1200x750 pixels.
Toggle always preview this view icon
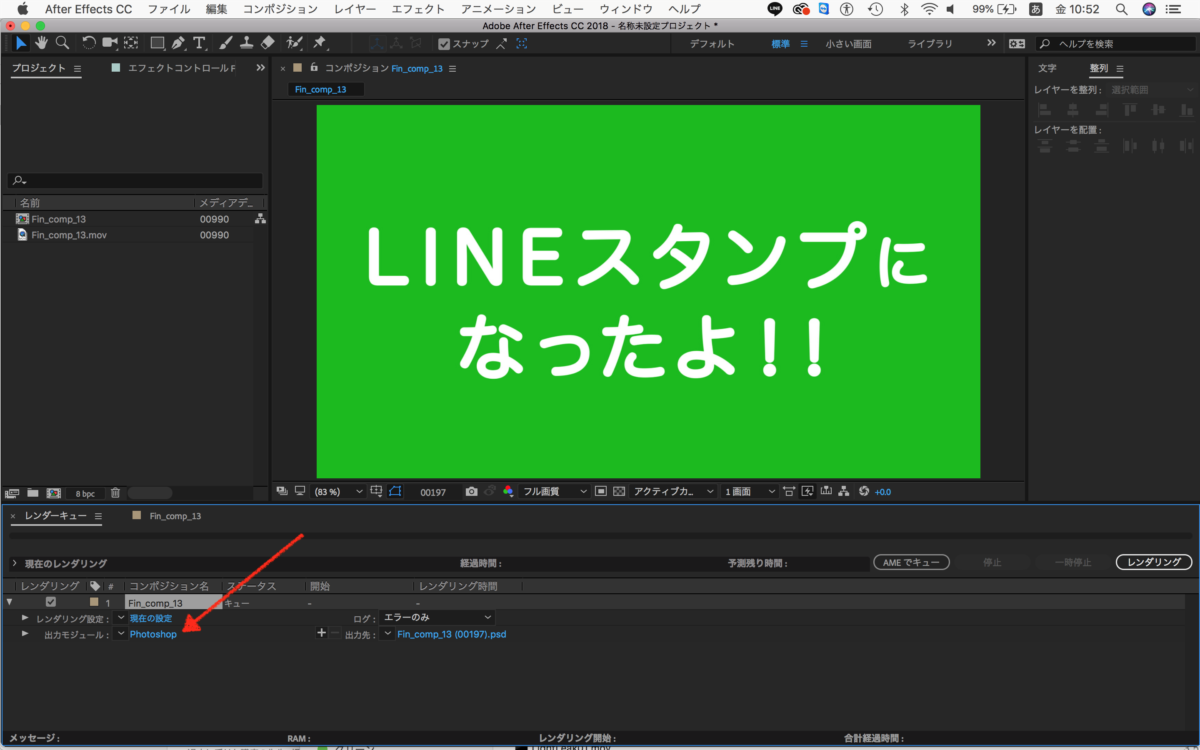click(x=281, y=492)
